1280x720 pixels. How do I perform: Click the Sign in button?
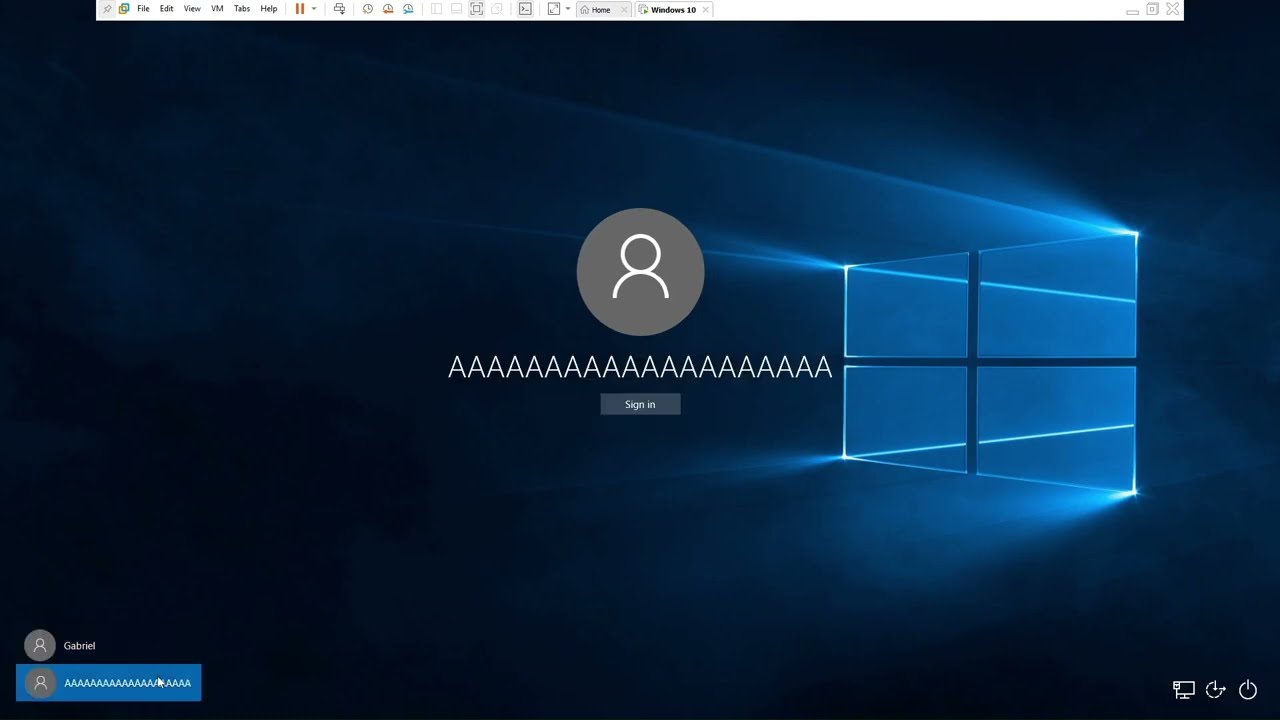(x=640, y=404)
